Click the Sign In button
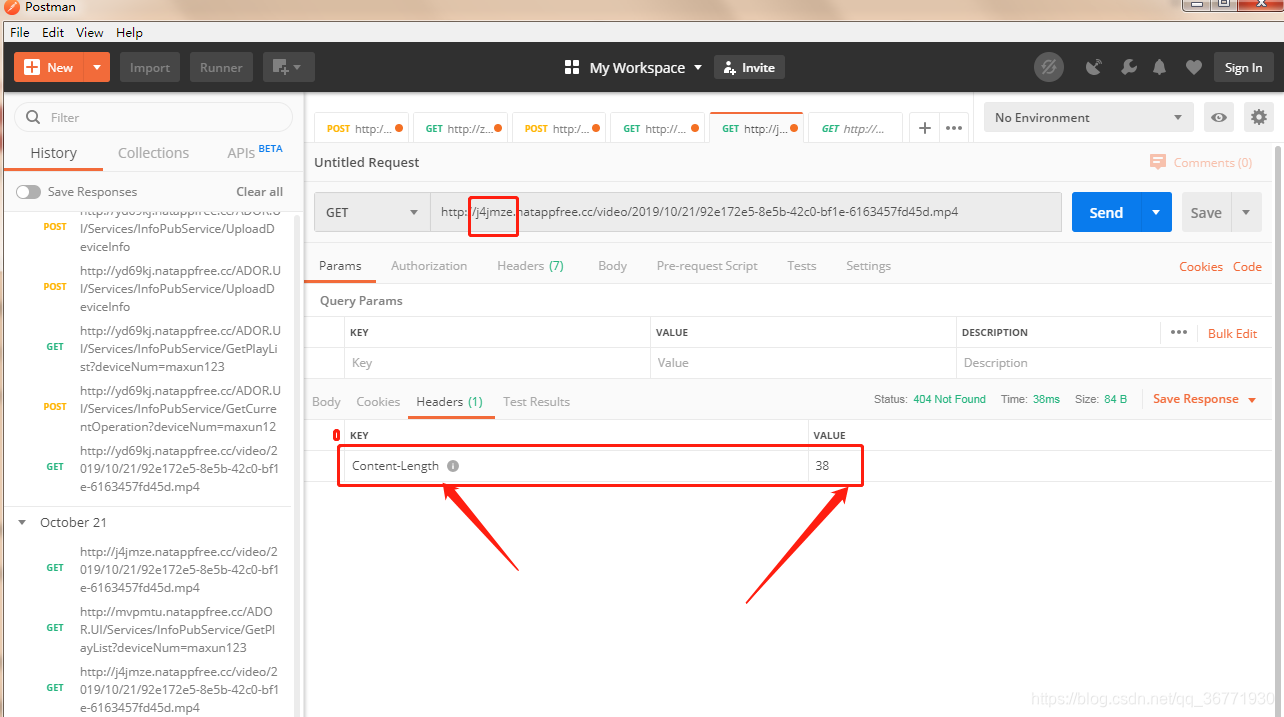This screenshot has height=717, width=1284. click(x=1243, y=68)
